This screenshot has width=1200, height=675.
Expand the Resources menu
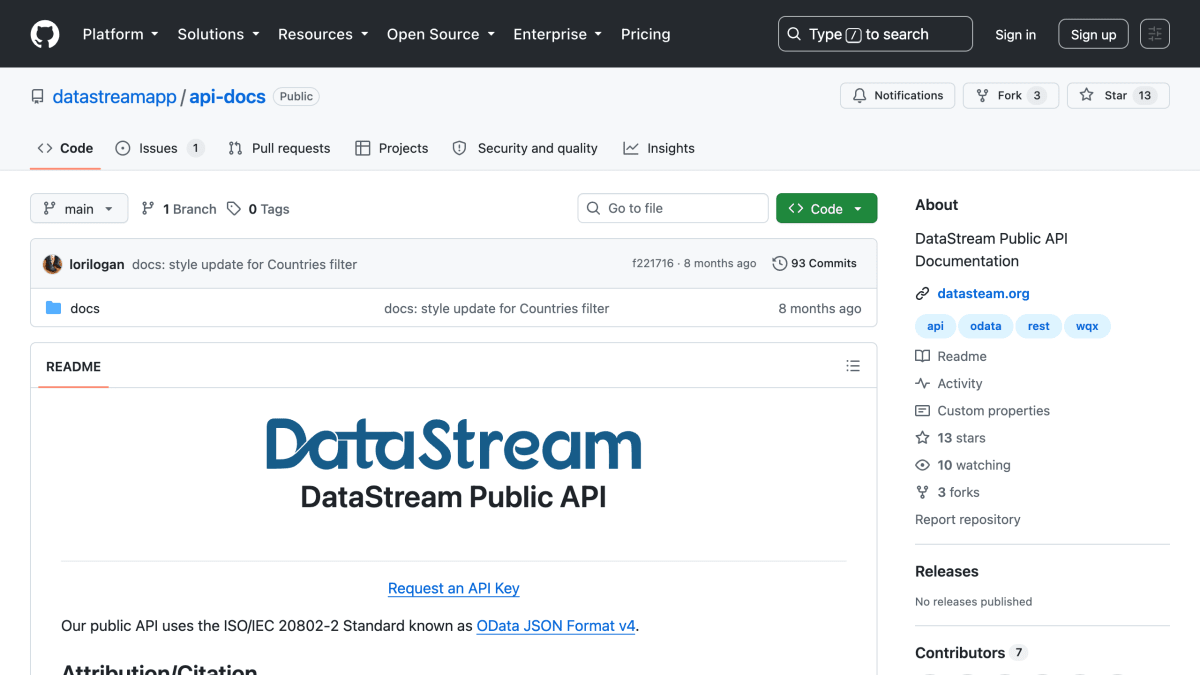coord(322,34)
